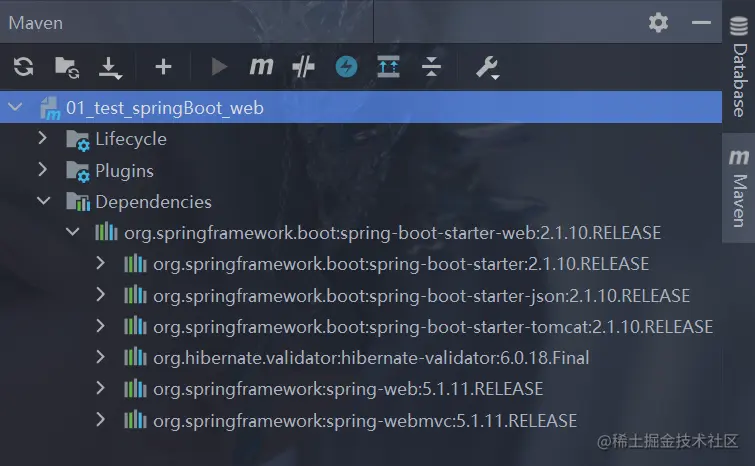
Task: Select the 01_test_springBoot_web project row
Action: [361, 107]
